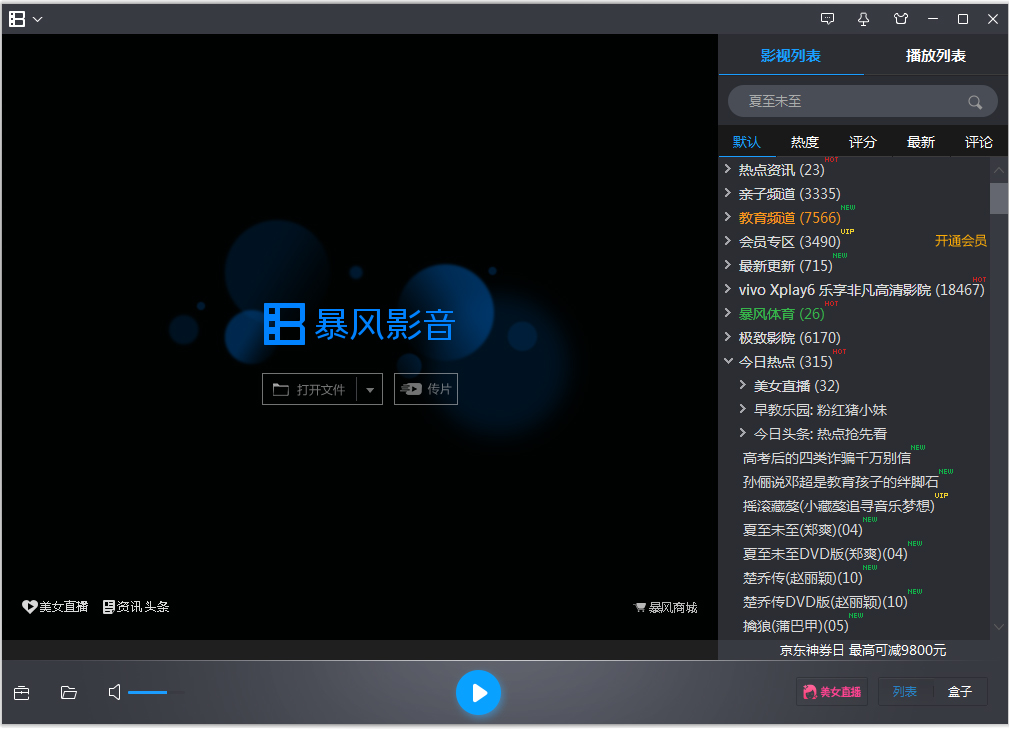This screenshot has height=729, width=1009.
Task: Click the VIP crown icon in the title bar
Action: click(x=900, y=18)
